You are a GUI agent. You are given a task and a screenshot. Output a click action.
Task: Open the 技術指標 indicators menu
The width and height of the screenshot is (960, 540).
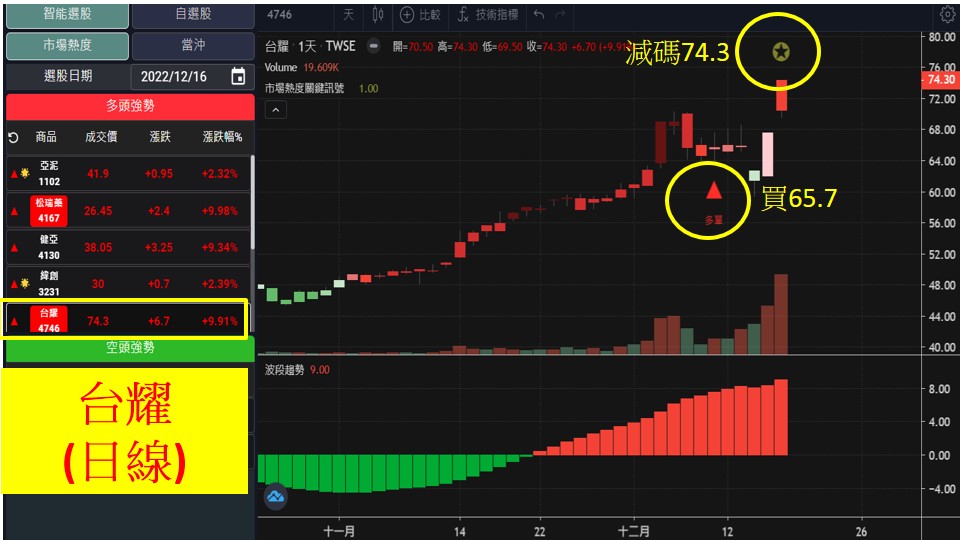pos(487,14)
